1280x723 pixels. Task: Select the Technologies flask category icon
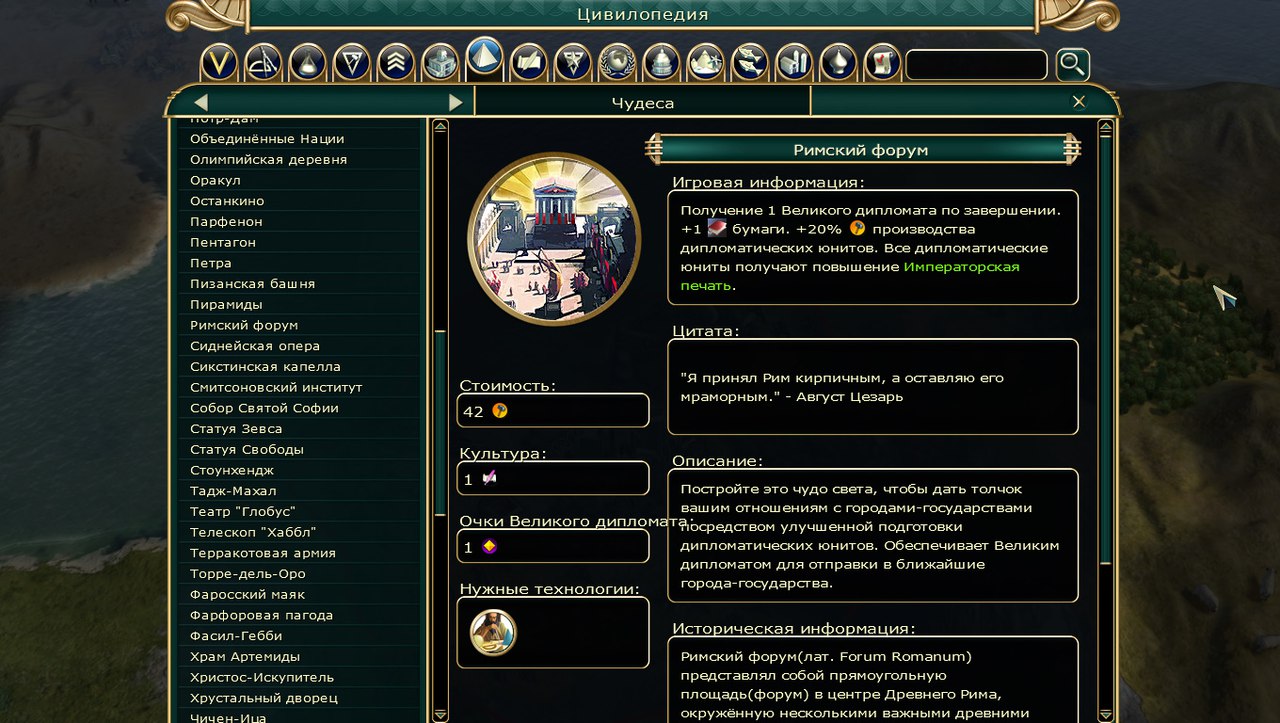[307, 63]
